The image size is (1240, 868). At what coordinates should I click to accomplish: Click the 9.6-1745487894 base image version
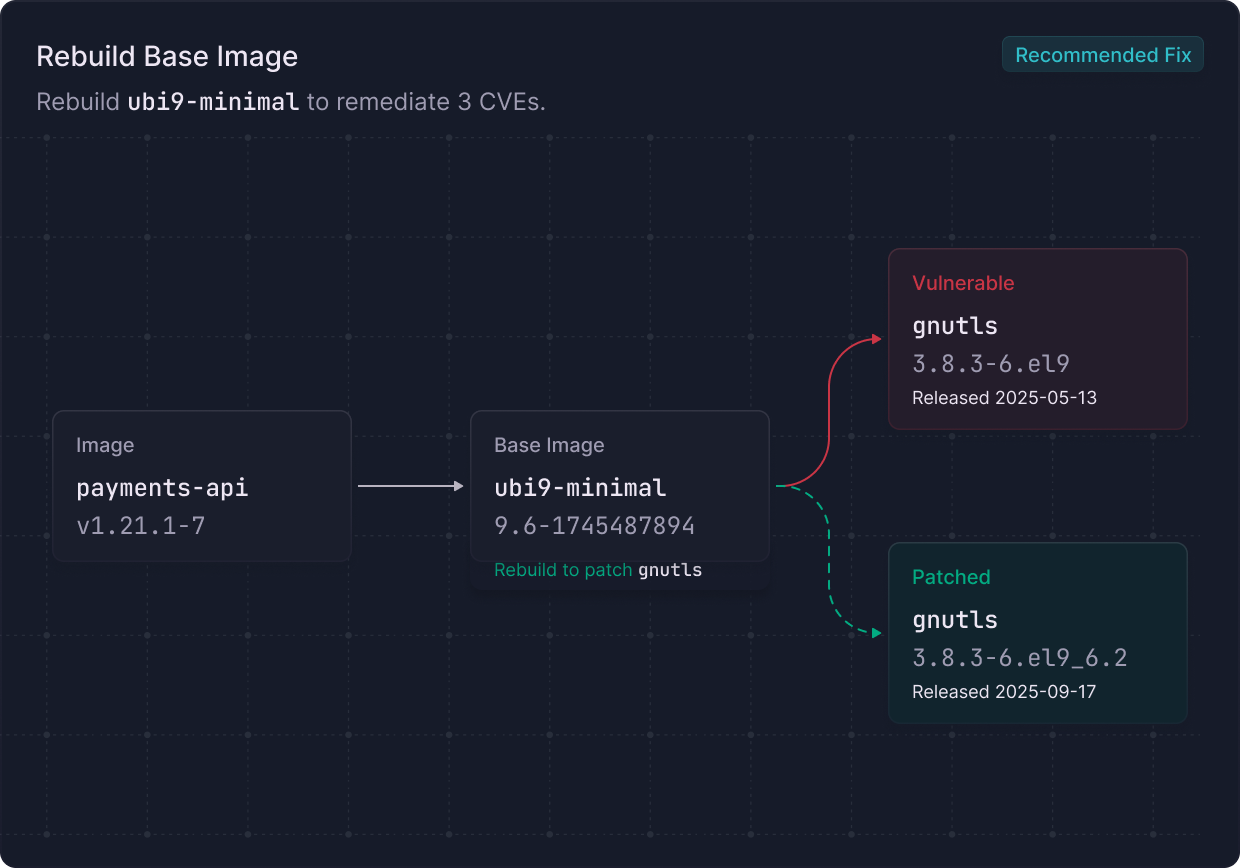pyautogui.click(x=594, y=526)
